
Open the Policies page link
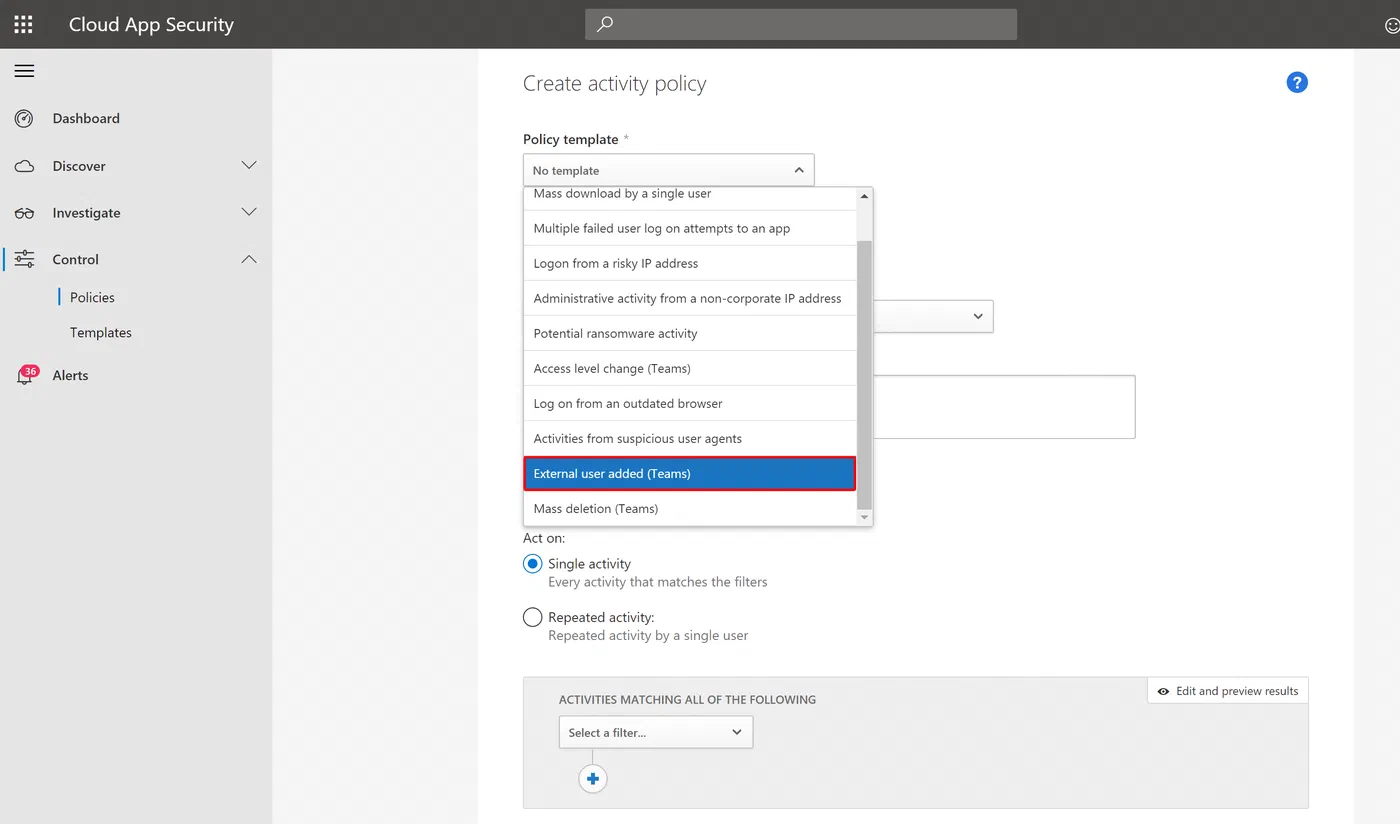(x=92, y=297)
